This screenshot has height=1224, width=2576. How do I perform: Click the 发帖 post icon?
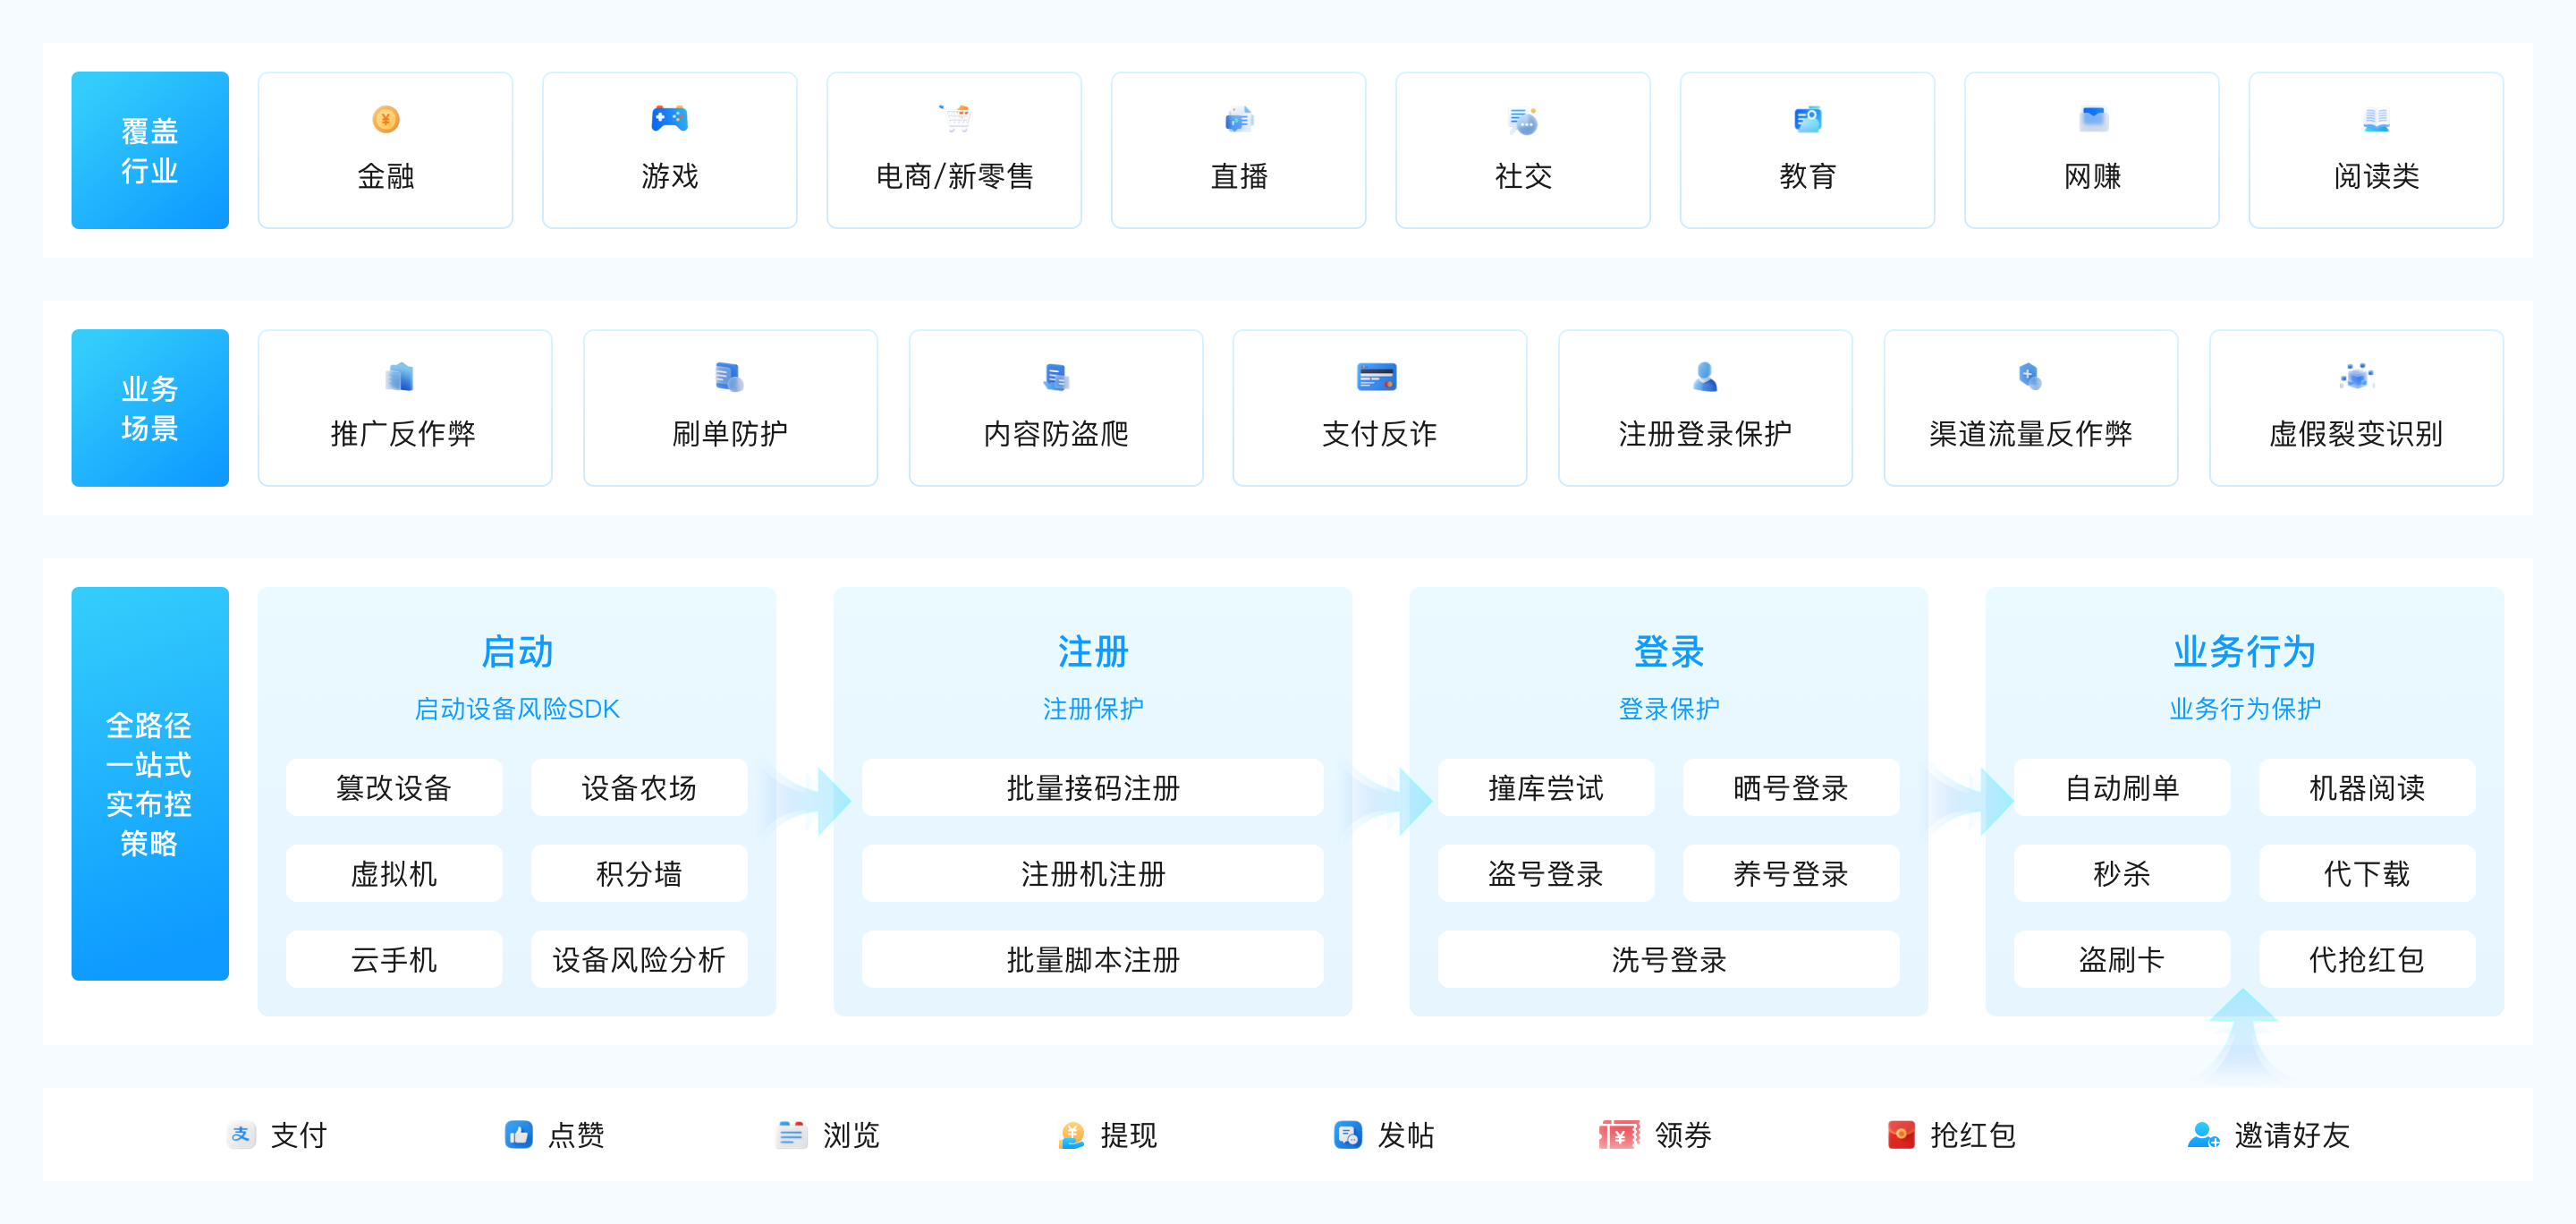[1348, 1135]
